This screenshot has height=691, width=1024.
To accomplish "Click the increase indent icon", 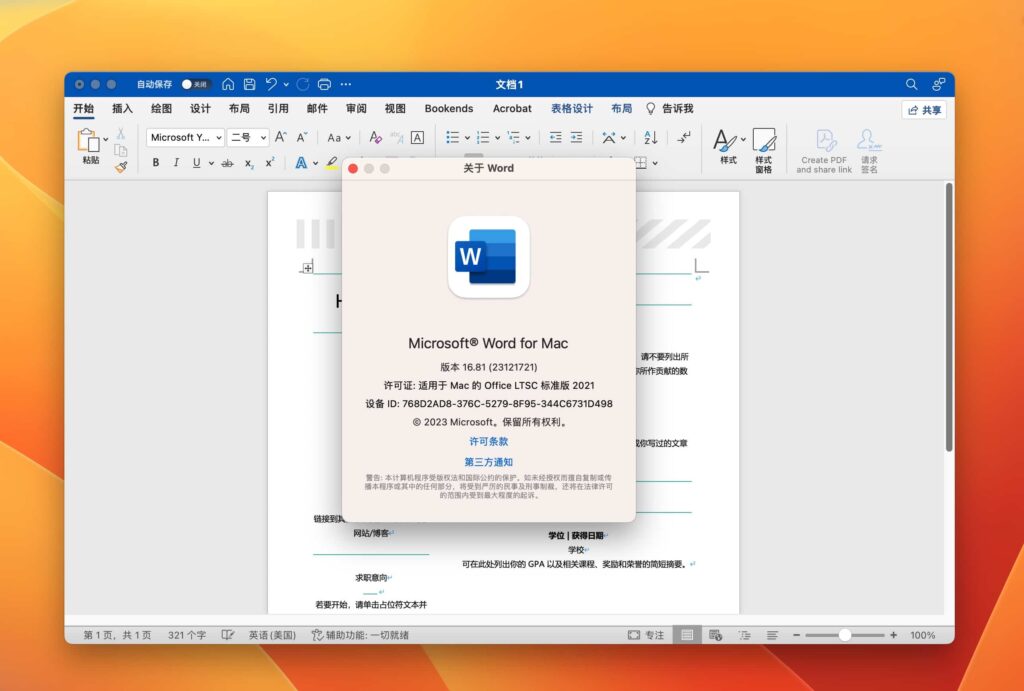I will coord(576,137).
